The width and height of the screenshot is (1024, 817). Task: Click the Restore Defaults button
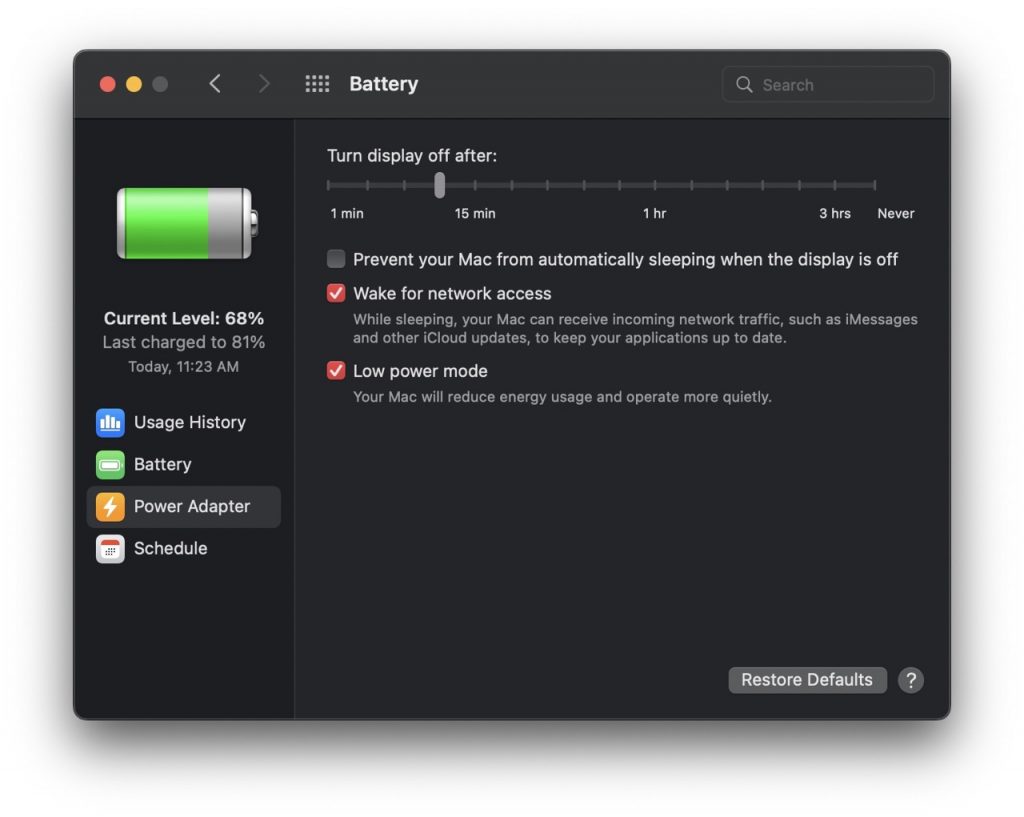807,680
